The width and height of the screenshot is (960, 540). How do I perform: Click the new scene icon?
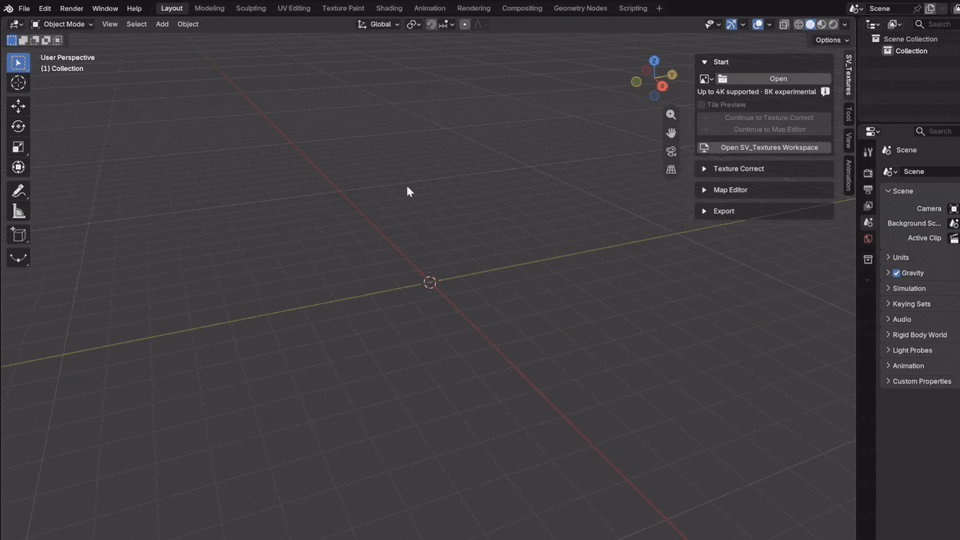click(x=931, y=9)
